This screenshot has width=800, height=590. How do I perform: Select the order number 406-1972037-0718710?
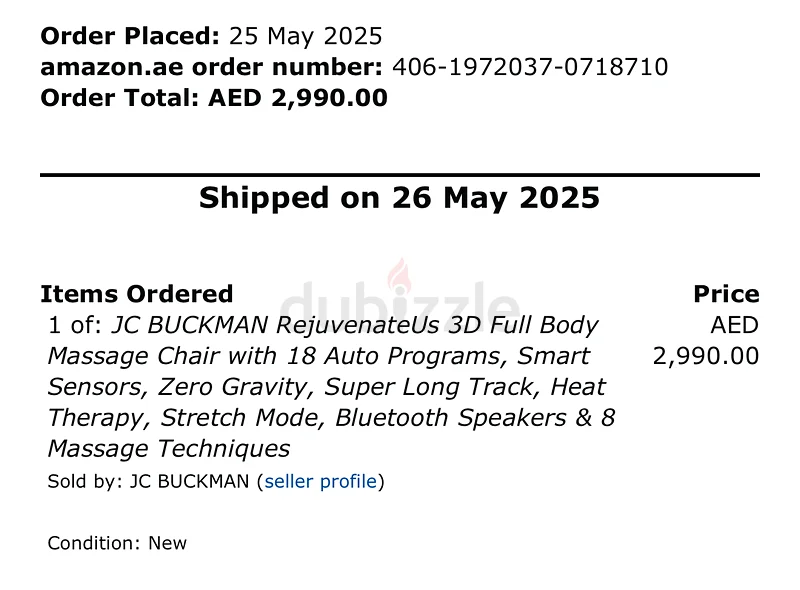pos(530,67)
